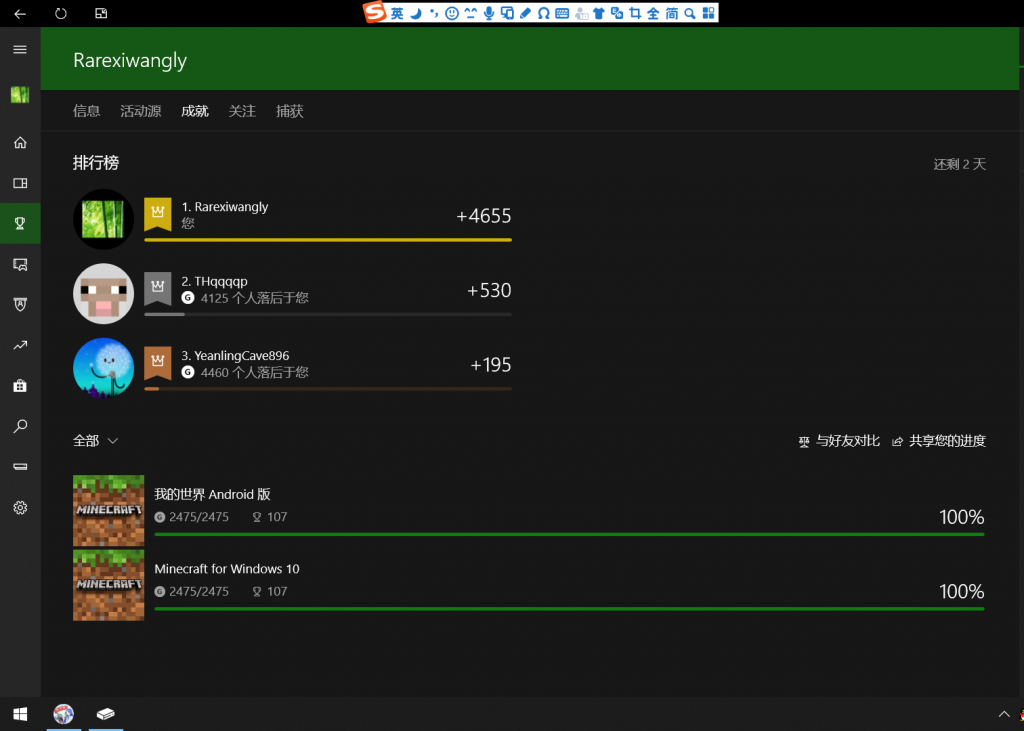This screenshot has height=731, width=1024.
Task: Click Rarexiwangly's bamboo leaderboard avatar
Action: pyautogui.click(x=103, y=219)
